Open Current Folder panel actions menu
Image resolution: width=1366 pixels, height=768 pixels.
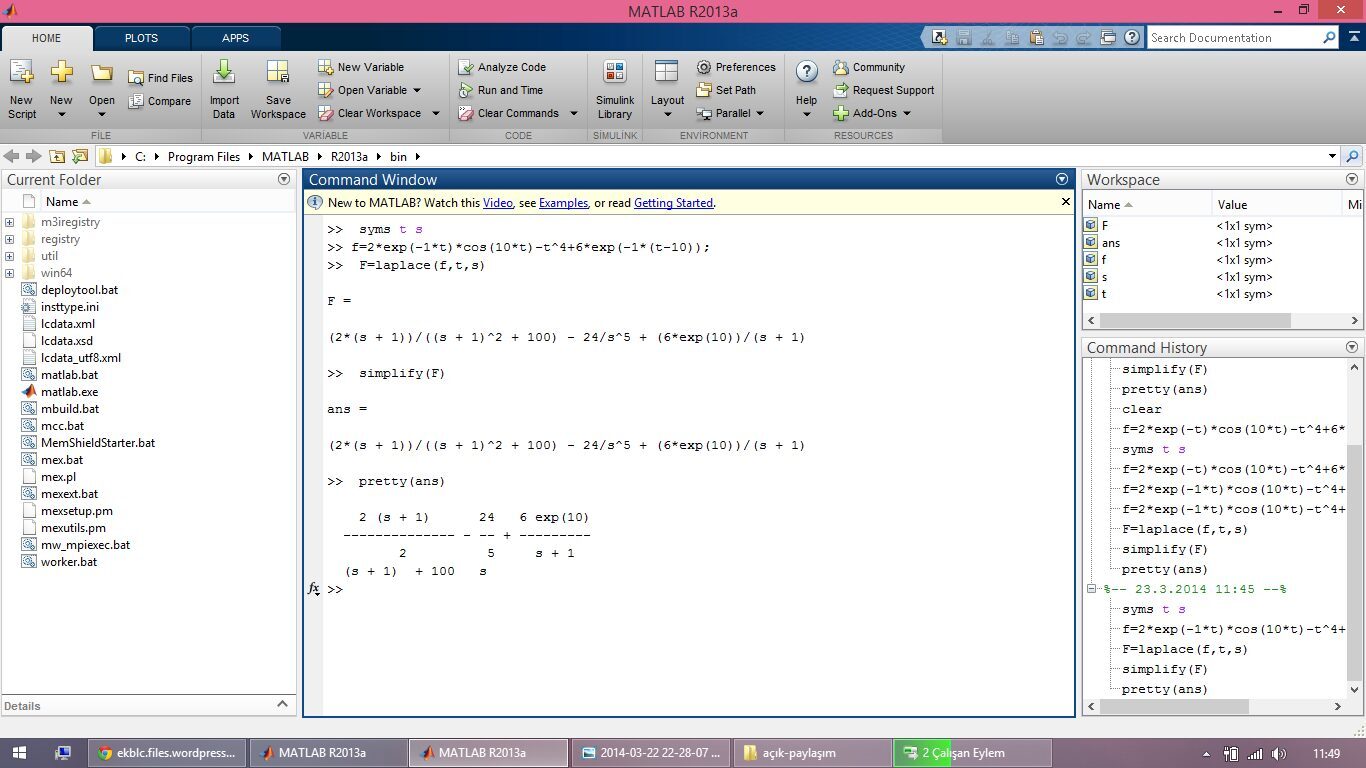click(x=284, y=179)
